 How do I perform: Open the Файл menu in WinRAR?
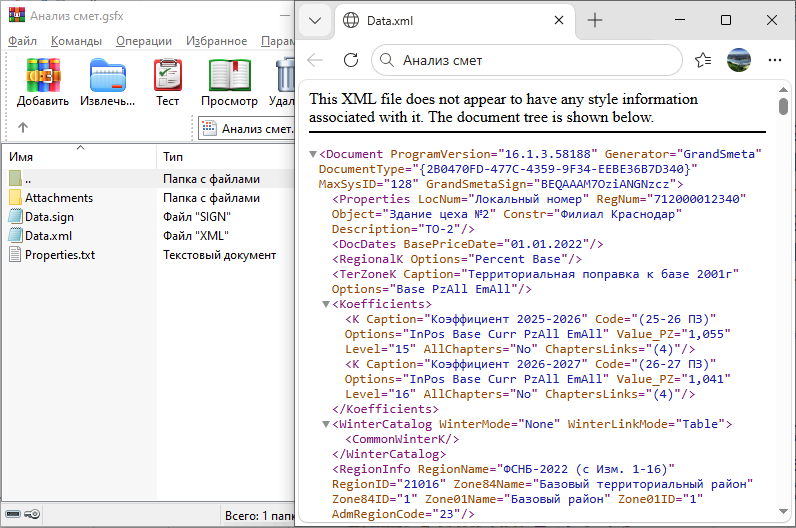click(22, 41)
